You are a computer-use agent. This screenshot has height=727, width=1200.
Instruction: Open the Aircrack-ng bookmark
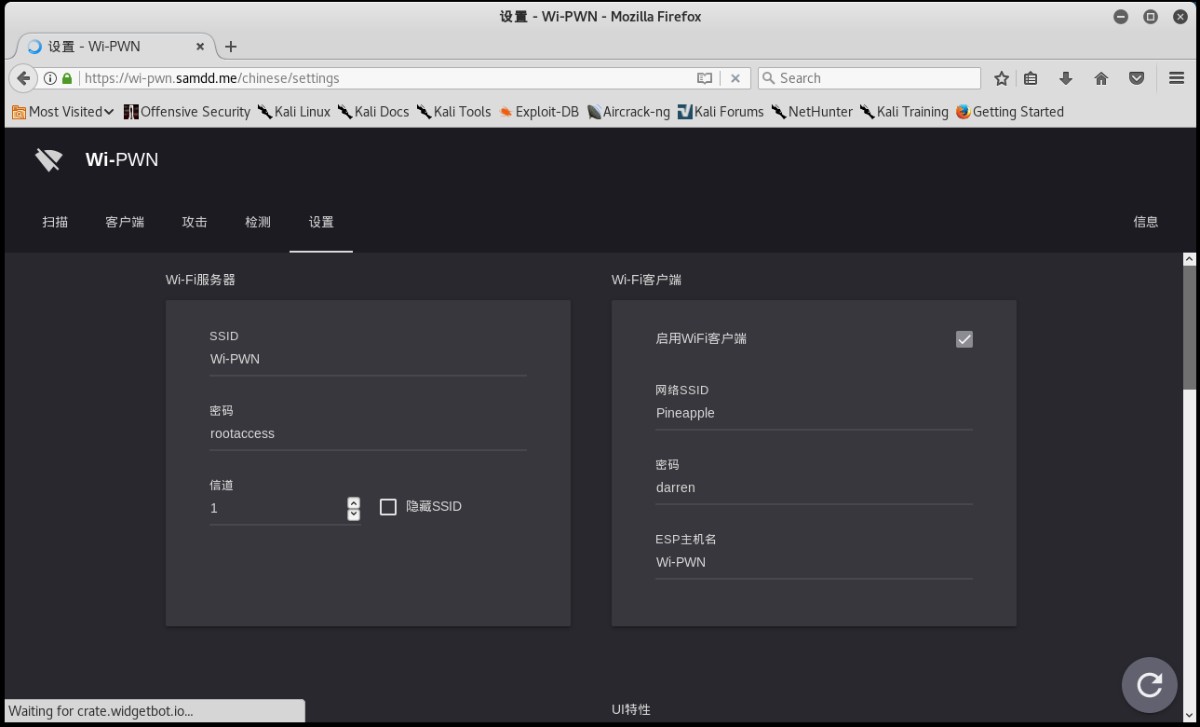tap(629, 112)
